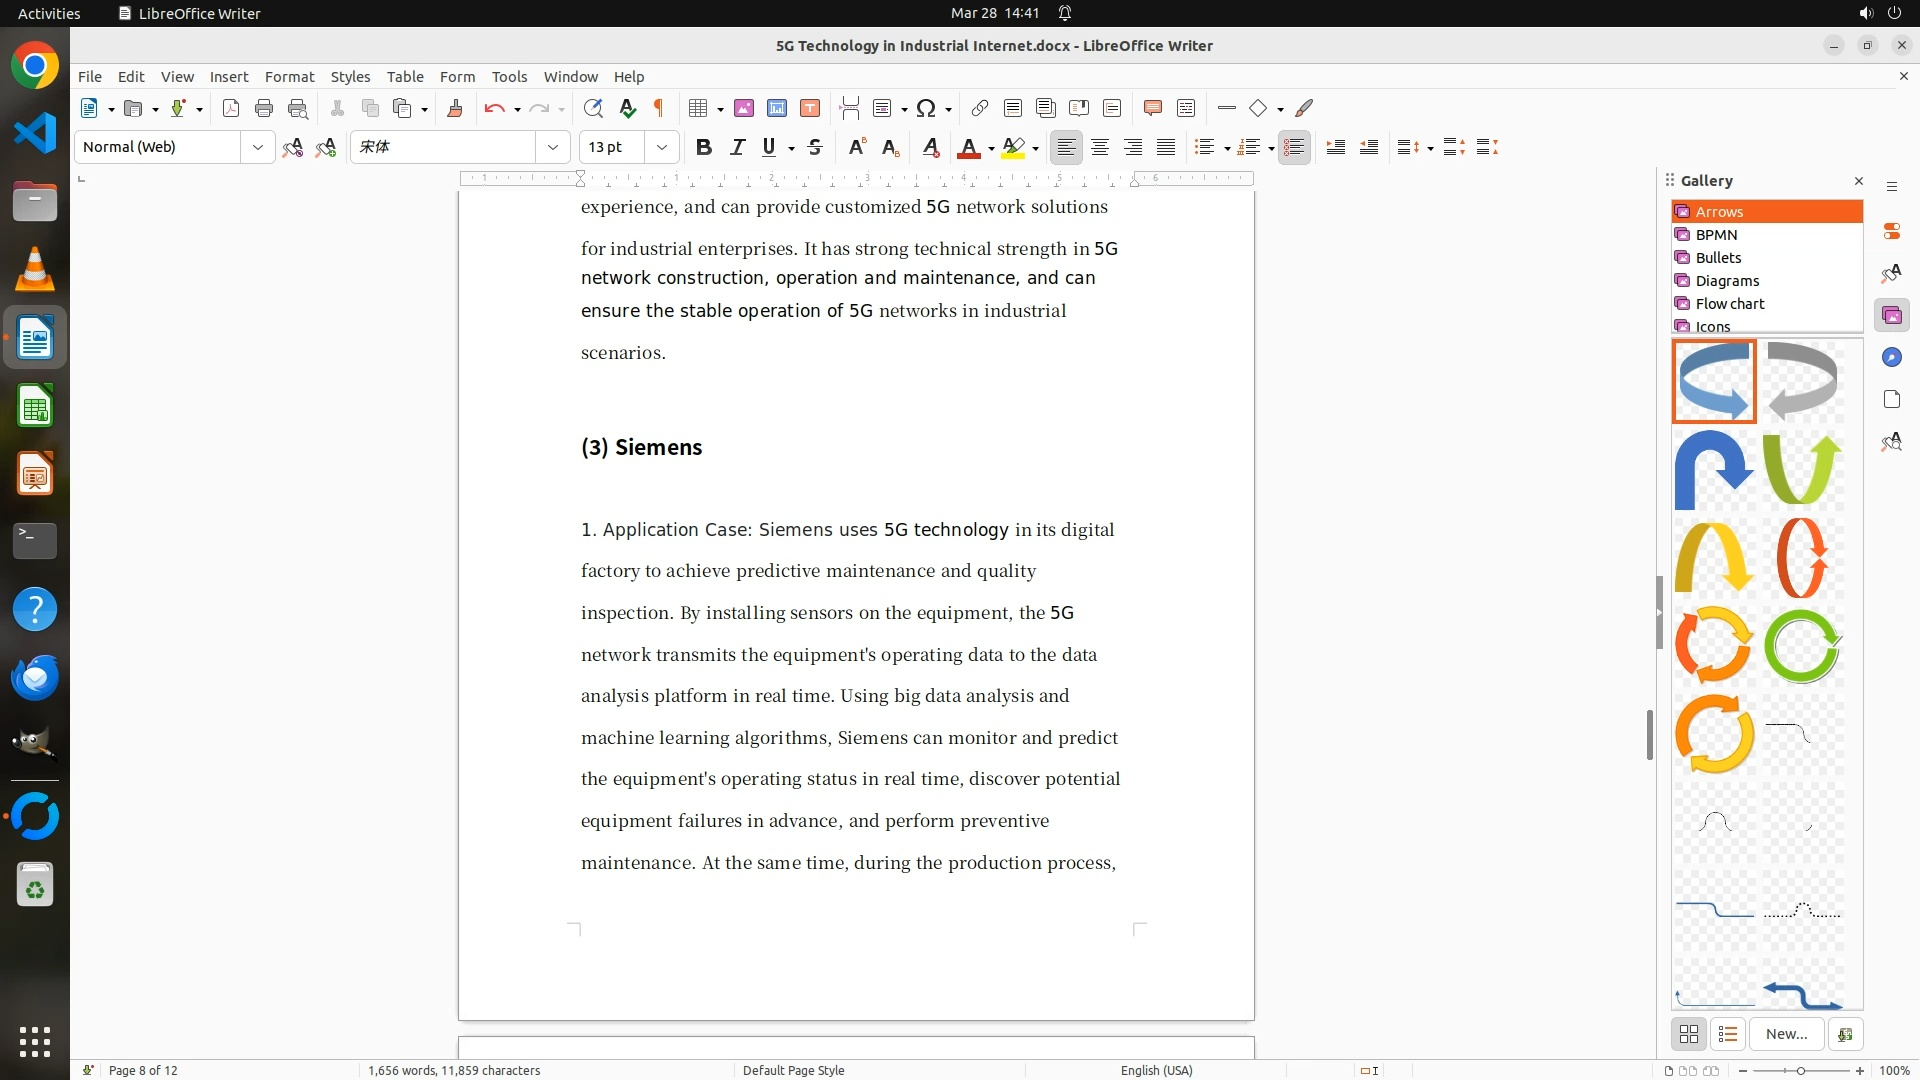Click the New... gallery theme button
Screen dimensions: 1920x1080
coord(1786,1034)
